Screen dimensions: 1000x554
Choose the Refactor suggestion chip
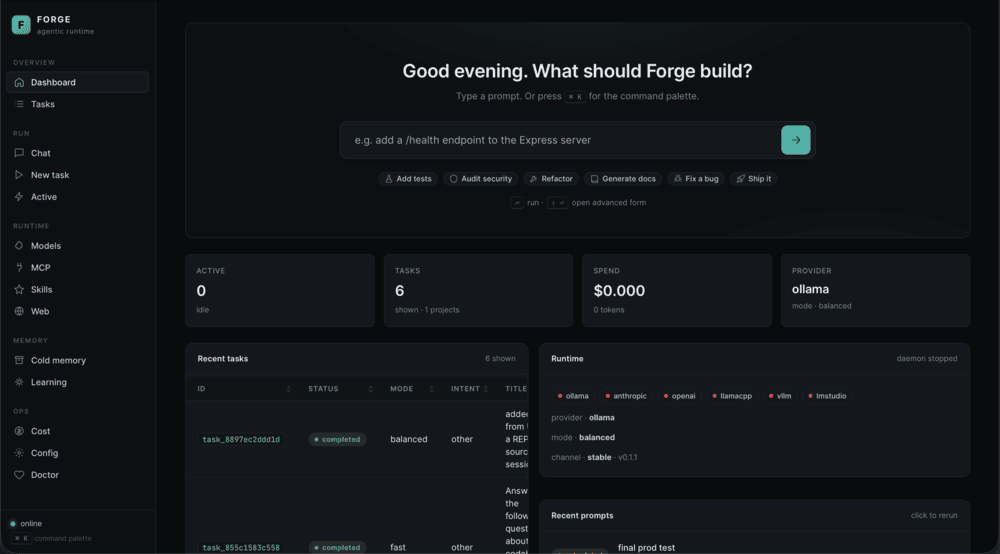pyautogui.click(x=551, y=179)
